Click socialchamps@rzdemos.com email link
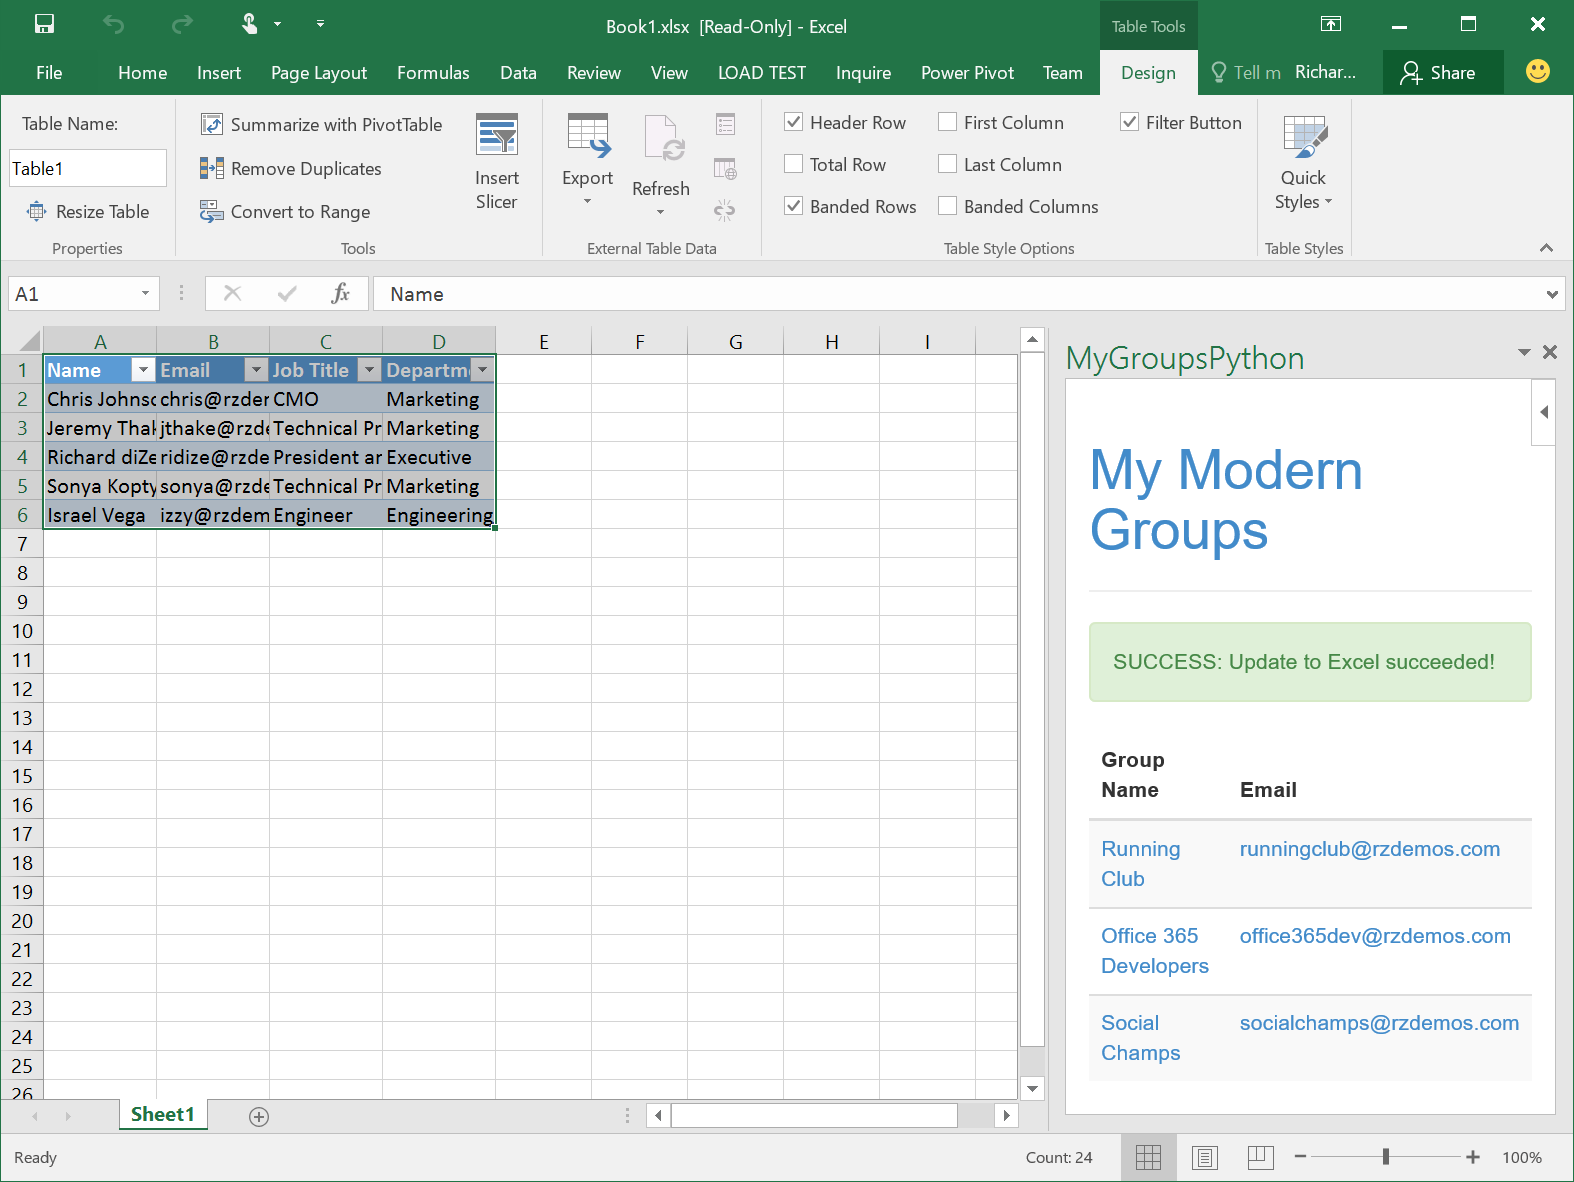The width and height of the screenshot is (1574, 1182). pyautogui.click(x=1379, y=1023)
